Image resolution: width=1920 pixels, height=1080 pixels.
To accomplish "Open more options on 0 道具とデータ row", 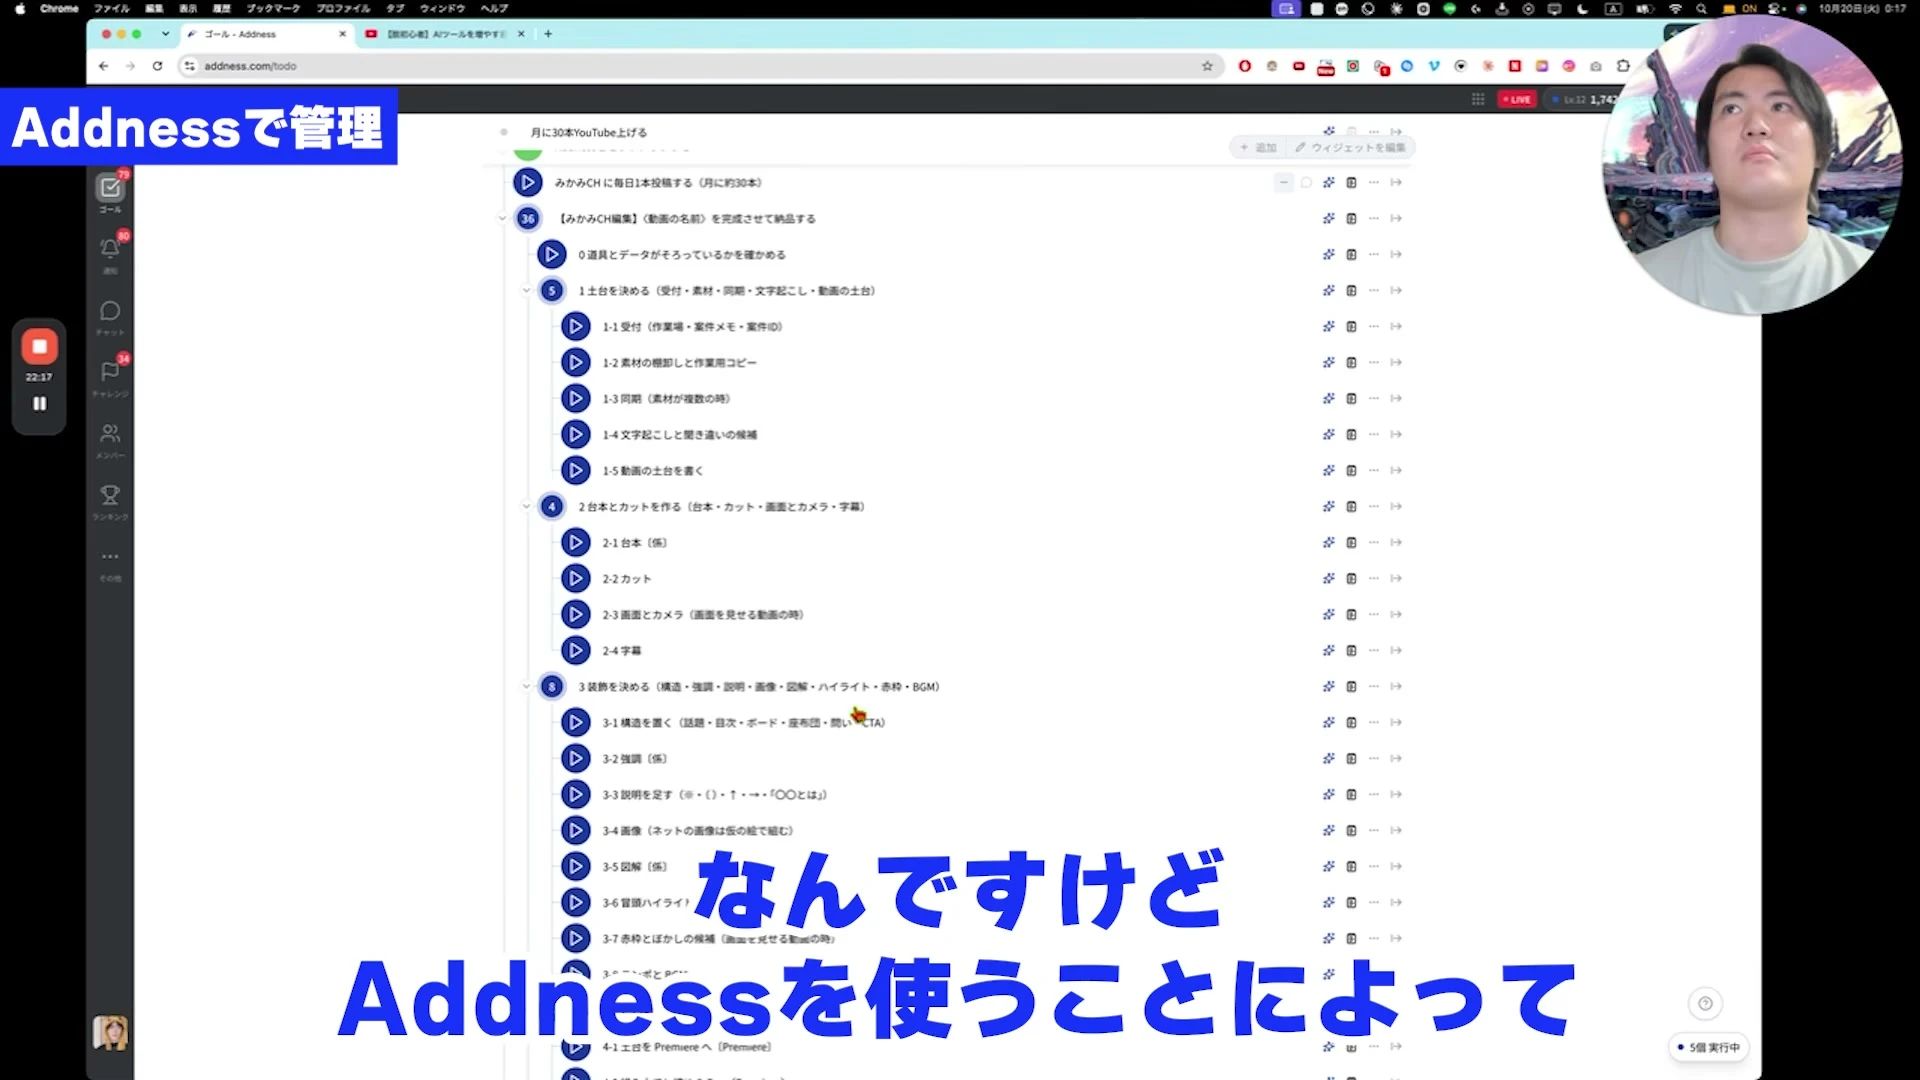I will pyautogui.click(x=1374, y=255).
